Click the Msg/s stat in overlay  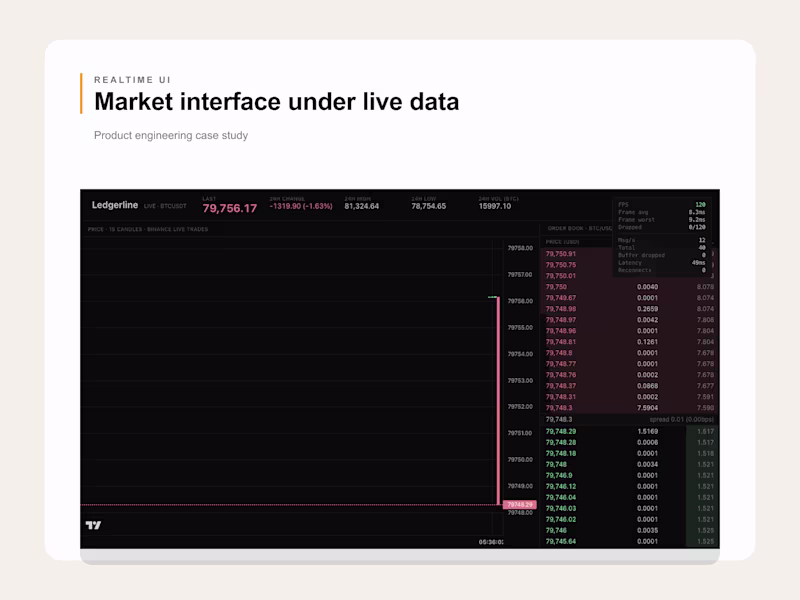(x=662, y=240)
